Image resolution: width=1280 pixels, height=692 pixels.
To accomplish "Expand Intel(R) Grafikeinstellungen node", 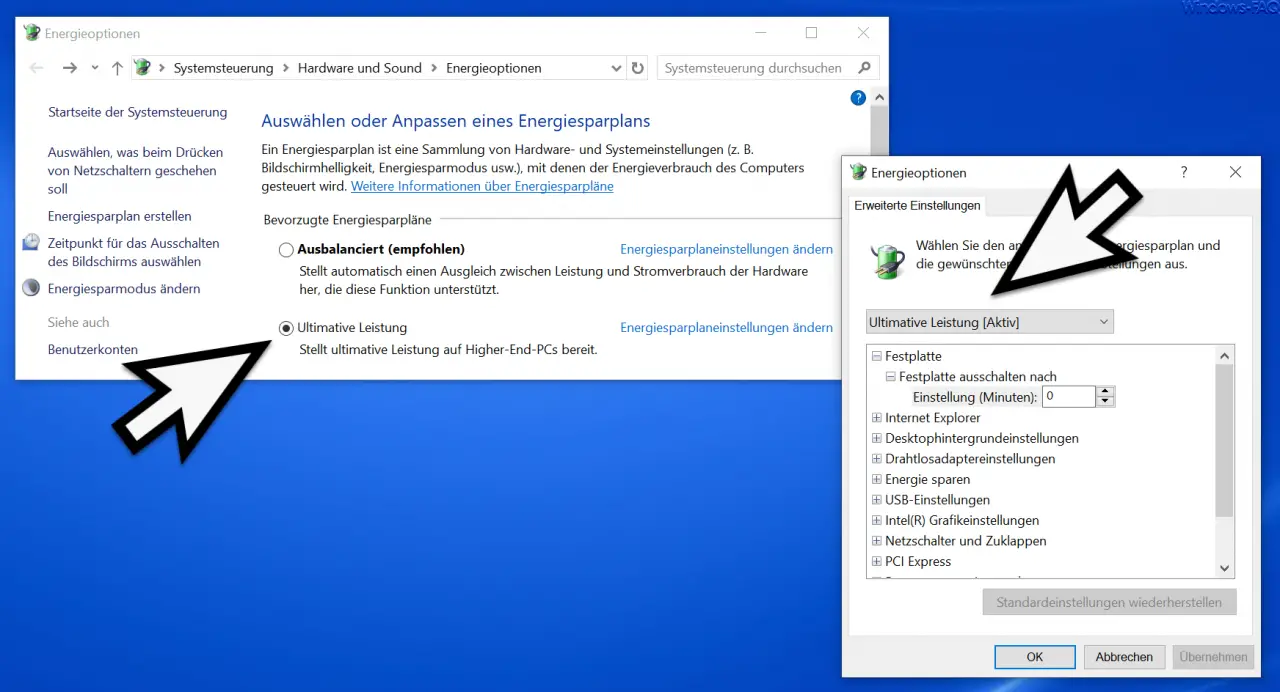I will point(877,520).
